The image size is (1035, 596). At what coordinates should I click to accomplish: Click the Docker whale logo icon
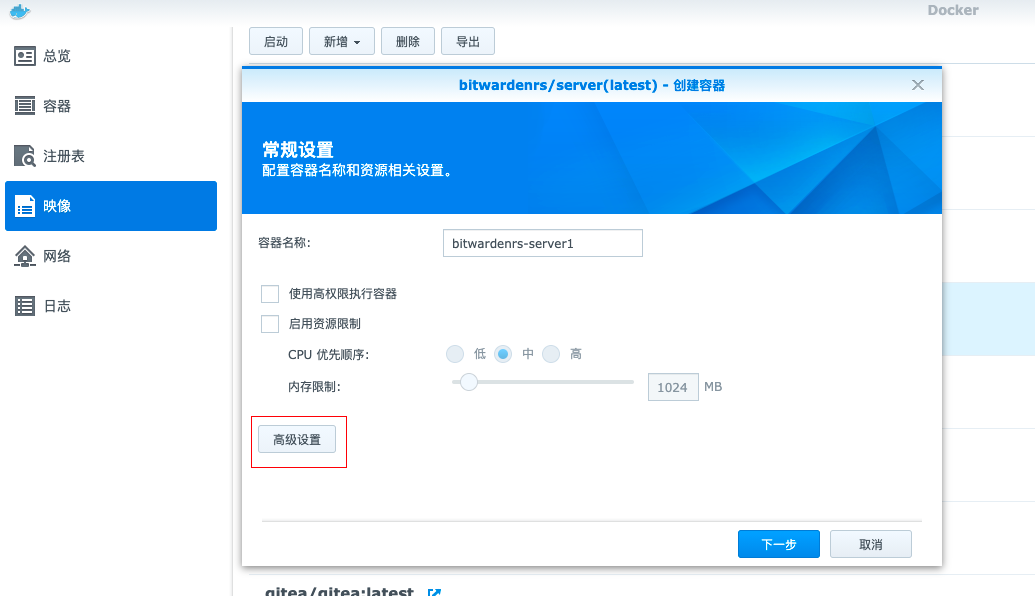20,11
